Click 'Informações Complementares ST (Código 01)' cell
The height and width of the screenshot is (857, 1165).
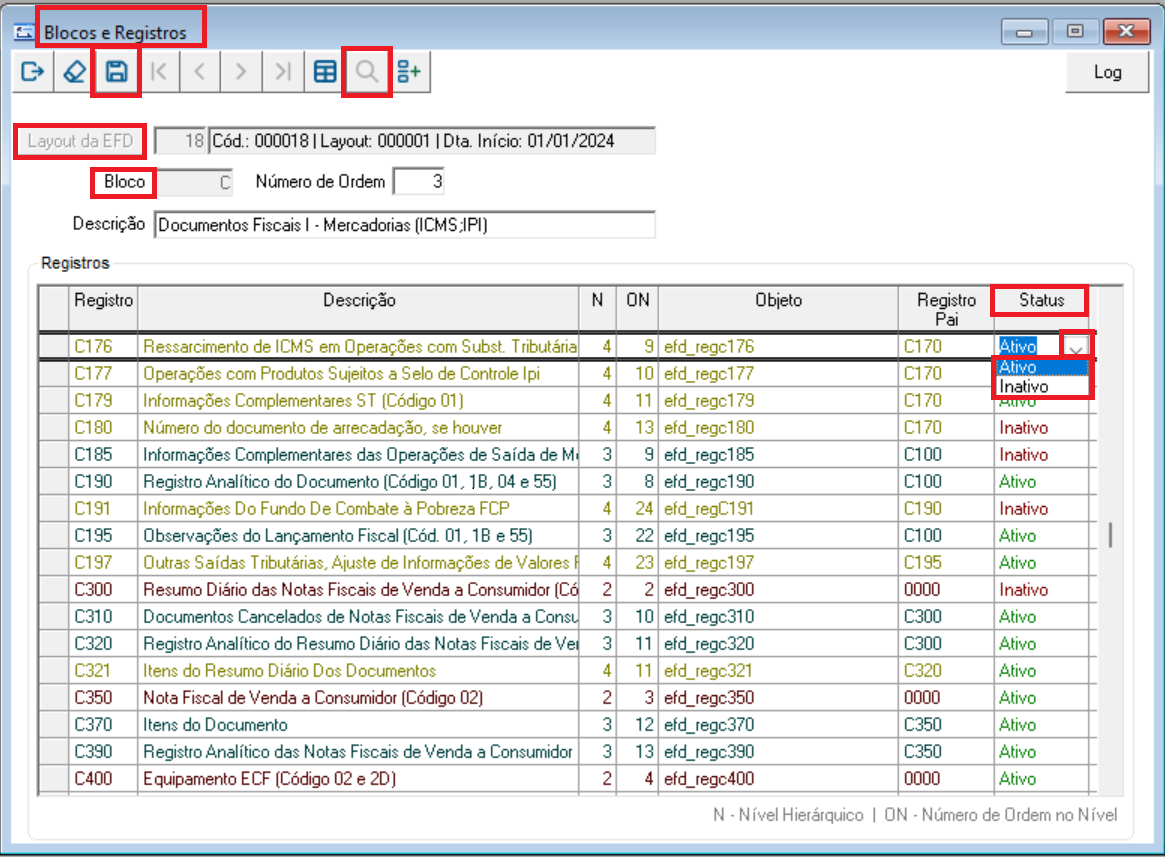click(x=359, y=401)
